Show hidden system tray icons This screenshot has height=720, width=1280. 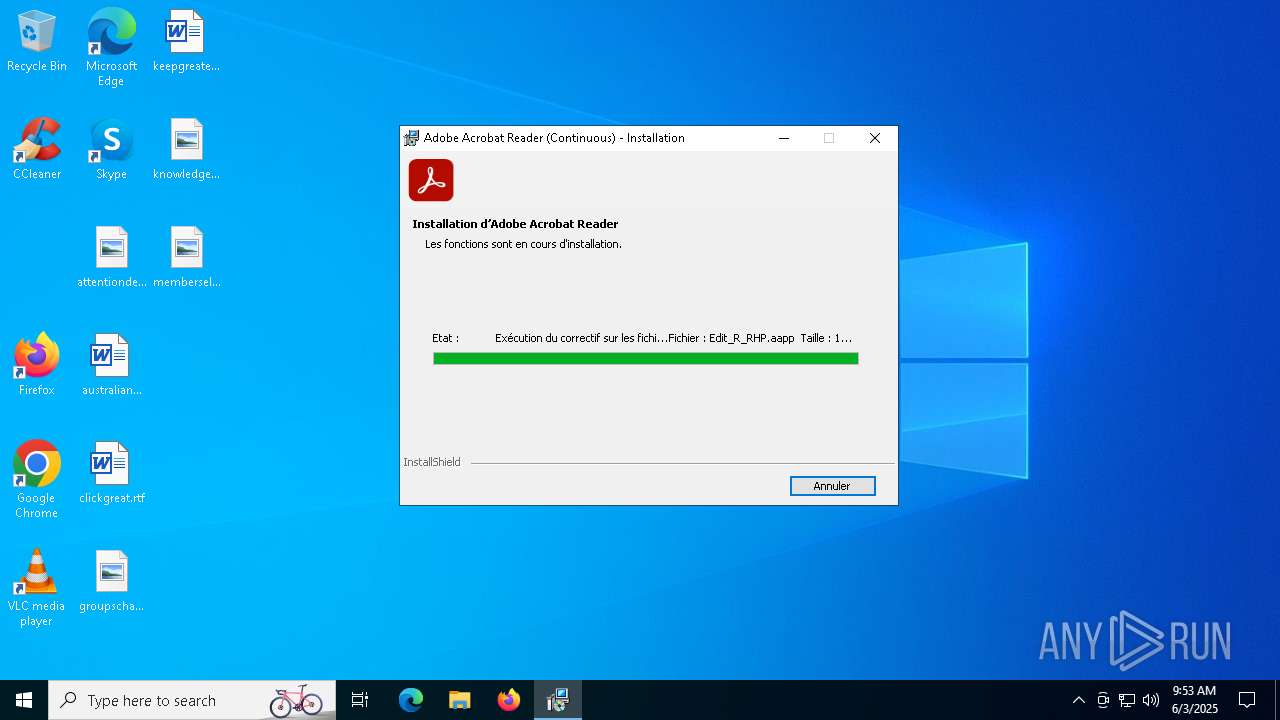tap(1078, 700)
